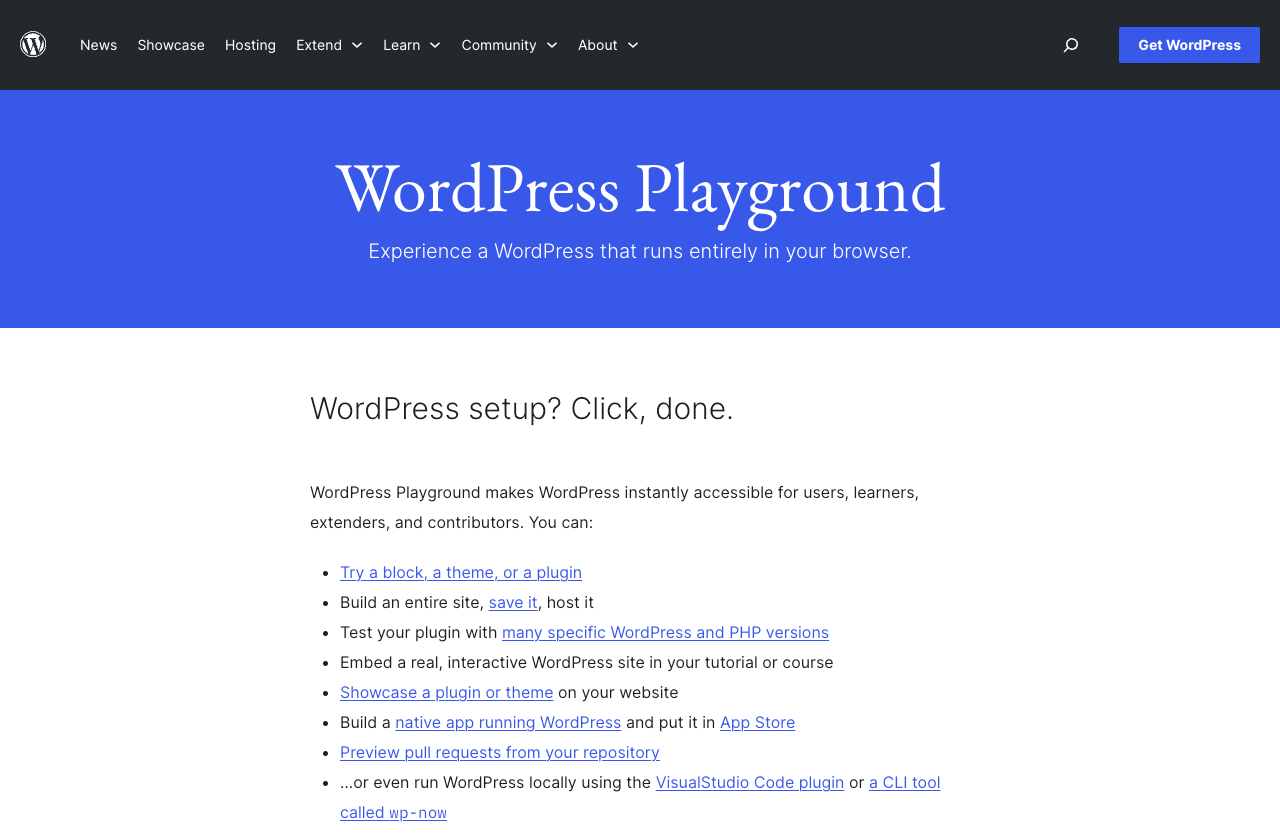Follow the 'save it' link

pos(513,602)
